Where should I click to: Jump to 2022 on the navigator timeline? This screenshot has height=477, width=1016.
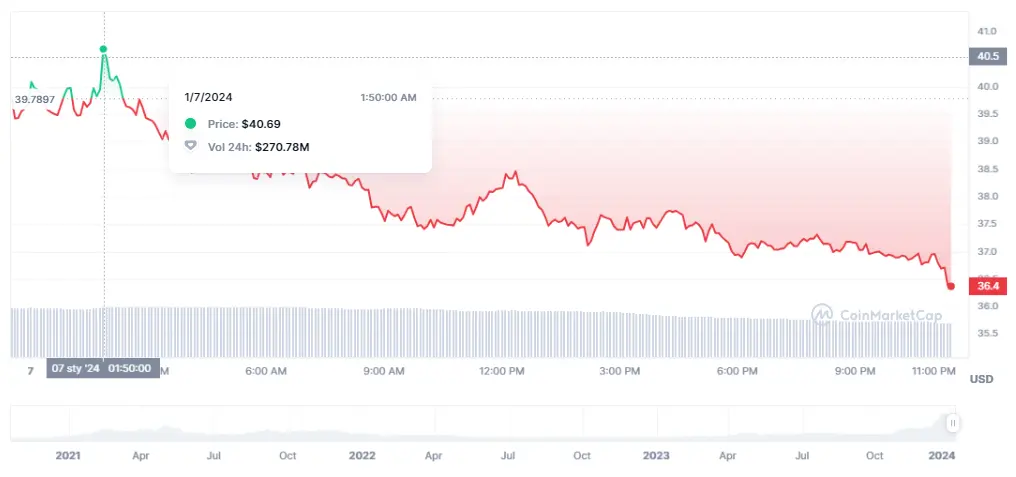(x=361, y=456)
